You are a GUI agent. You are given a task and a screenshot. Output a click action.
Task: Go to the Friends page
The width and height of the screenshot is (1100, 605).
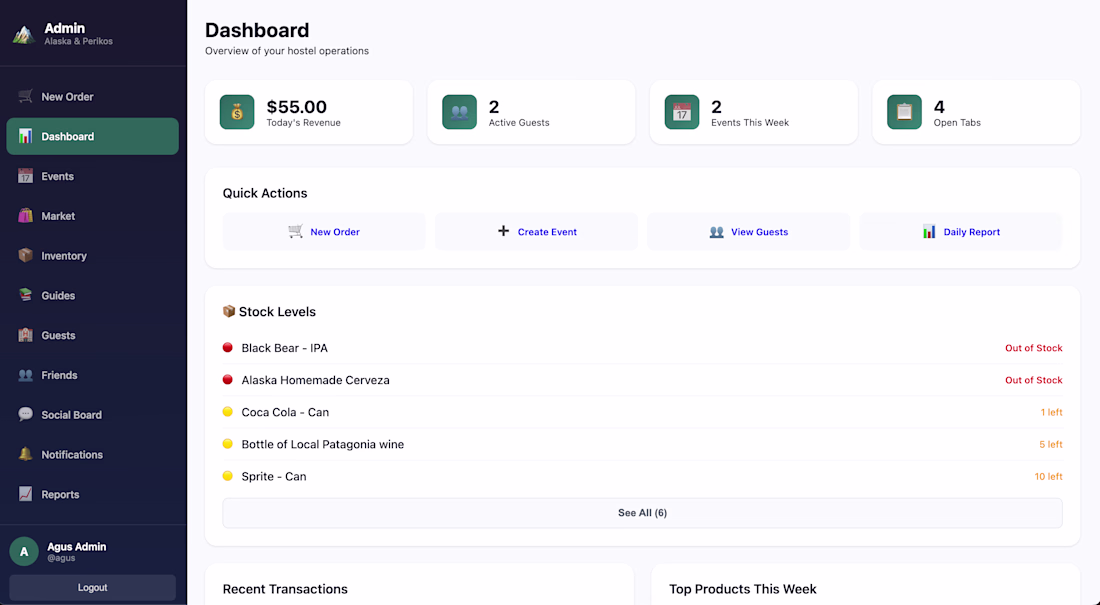click(x=59, y=375)
